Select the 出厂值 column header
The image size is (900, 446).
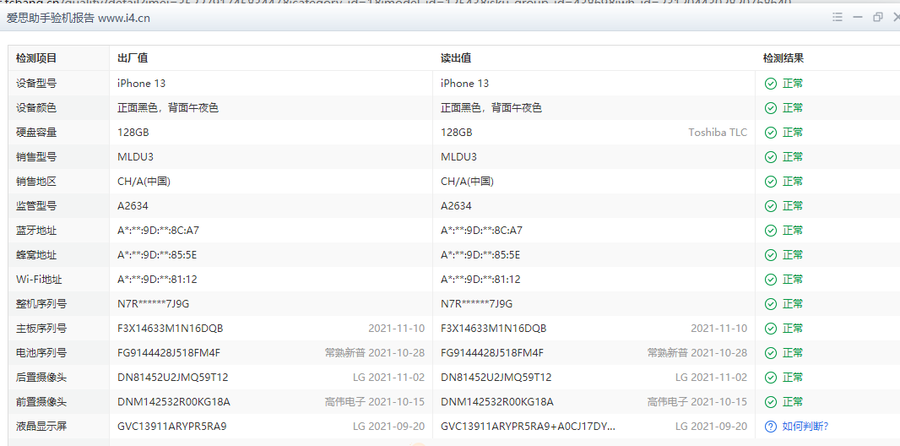click(x=133, y=59)
